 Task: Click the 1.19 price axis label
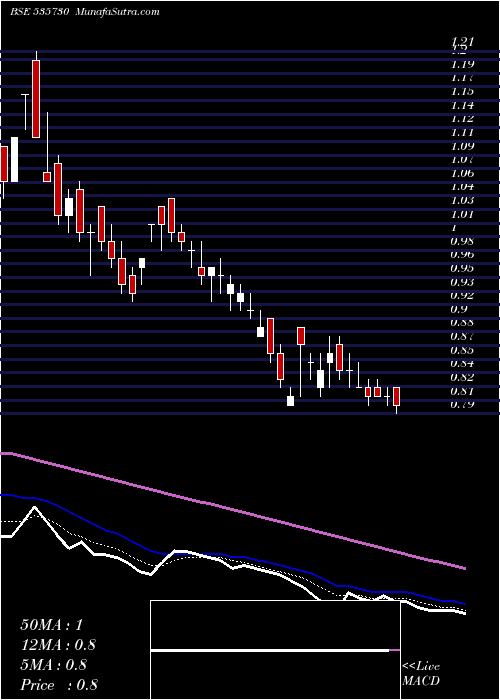462,64
